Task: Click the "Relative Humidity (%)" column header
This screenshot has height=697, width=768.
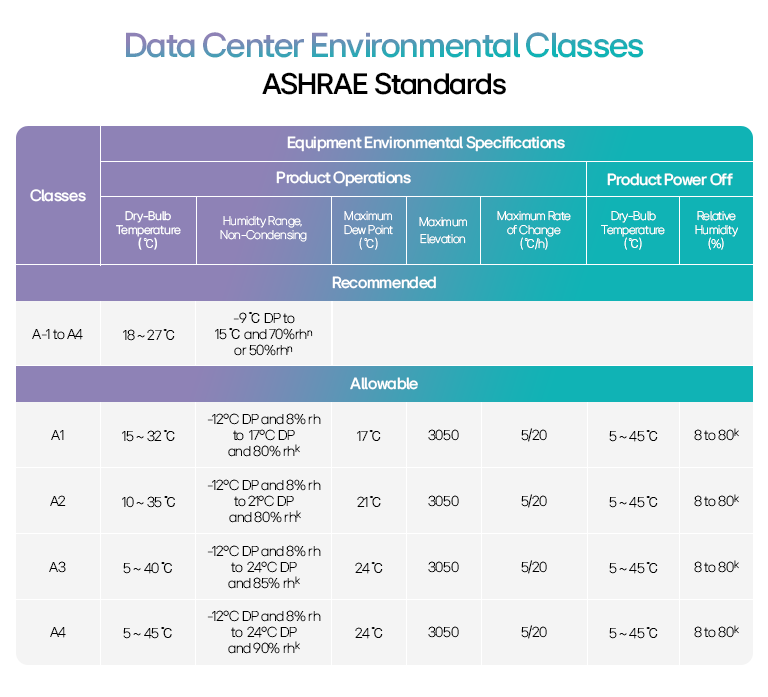Action: 716,229
